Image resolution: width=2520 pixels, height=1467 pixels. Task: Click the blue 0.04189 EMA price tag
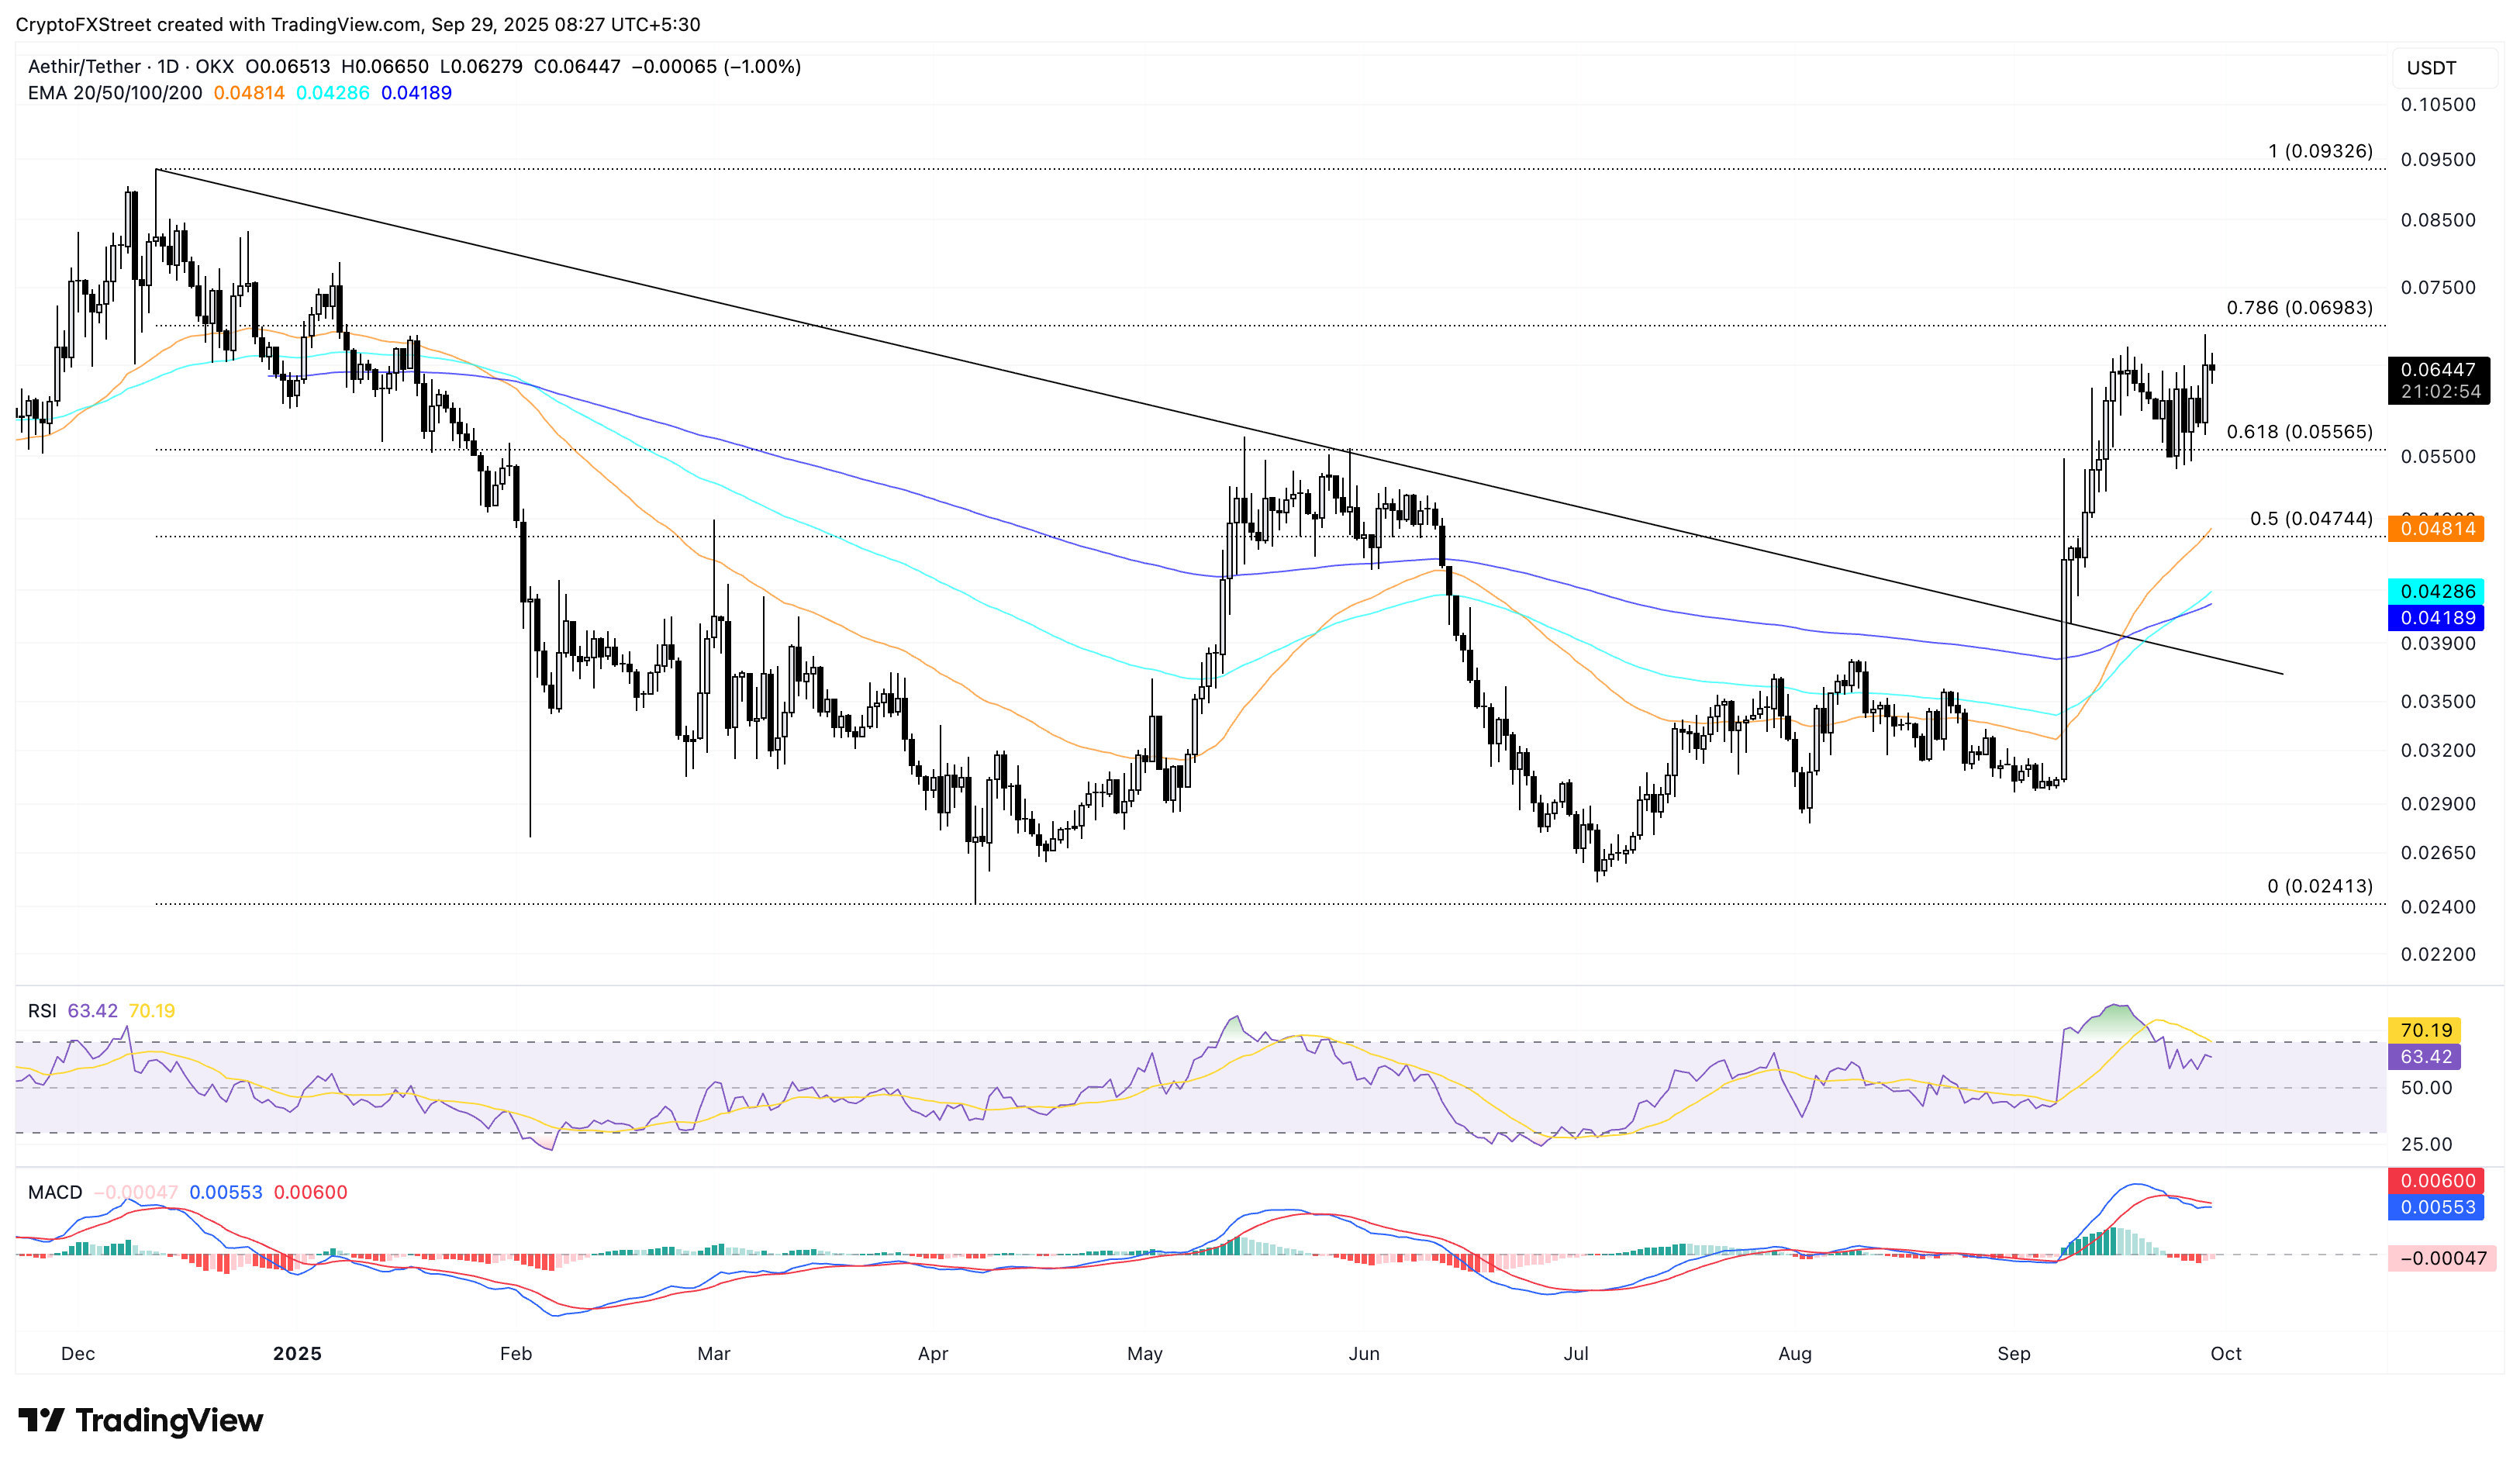click(2437, 618)
